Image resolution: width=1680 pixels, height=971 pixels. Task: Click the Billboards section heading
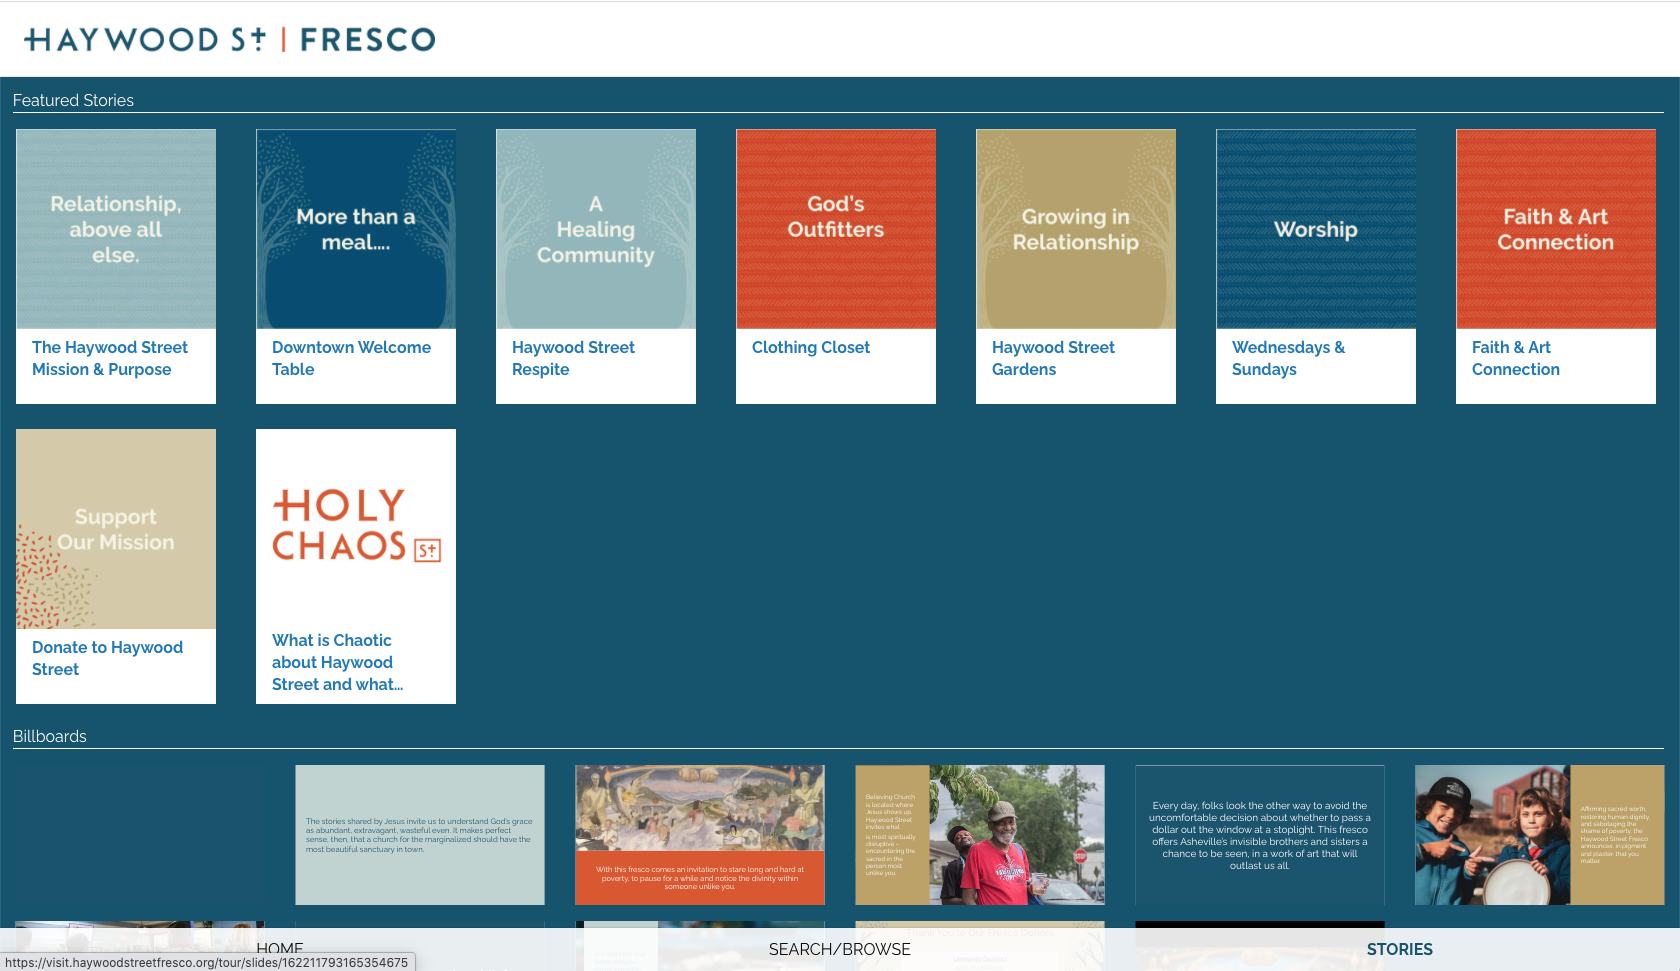[x=50, y=736]
